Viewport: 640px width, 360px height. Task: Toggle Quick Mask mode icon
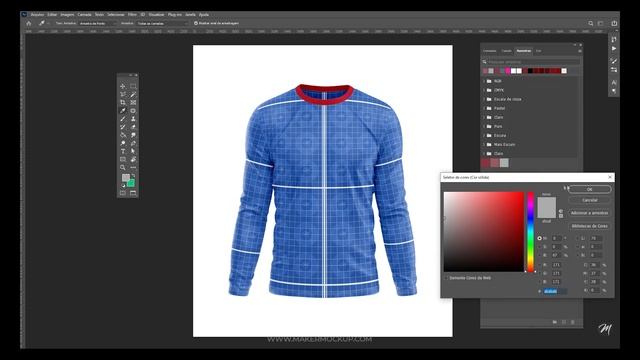pyautogui.click(x=123, y=193)
